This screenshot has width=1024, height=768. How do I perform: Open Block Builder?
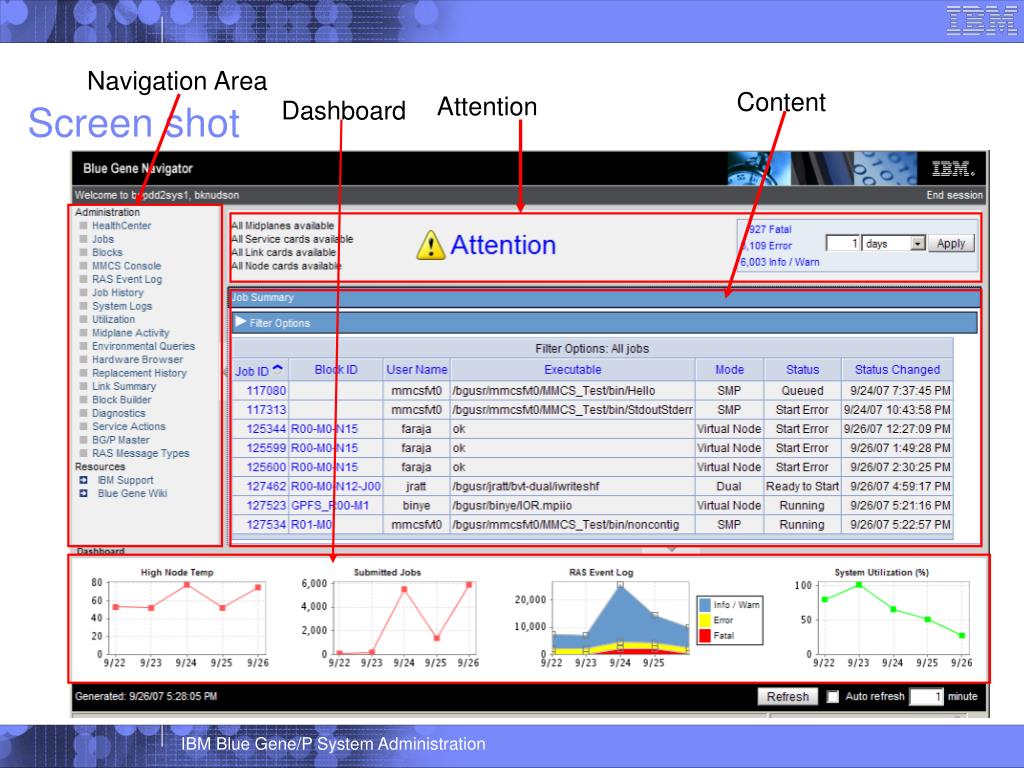click(x=121, y=400)
